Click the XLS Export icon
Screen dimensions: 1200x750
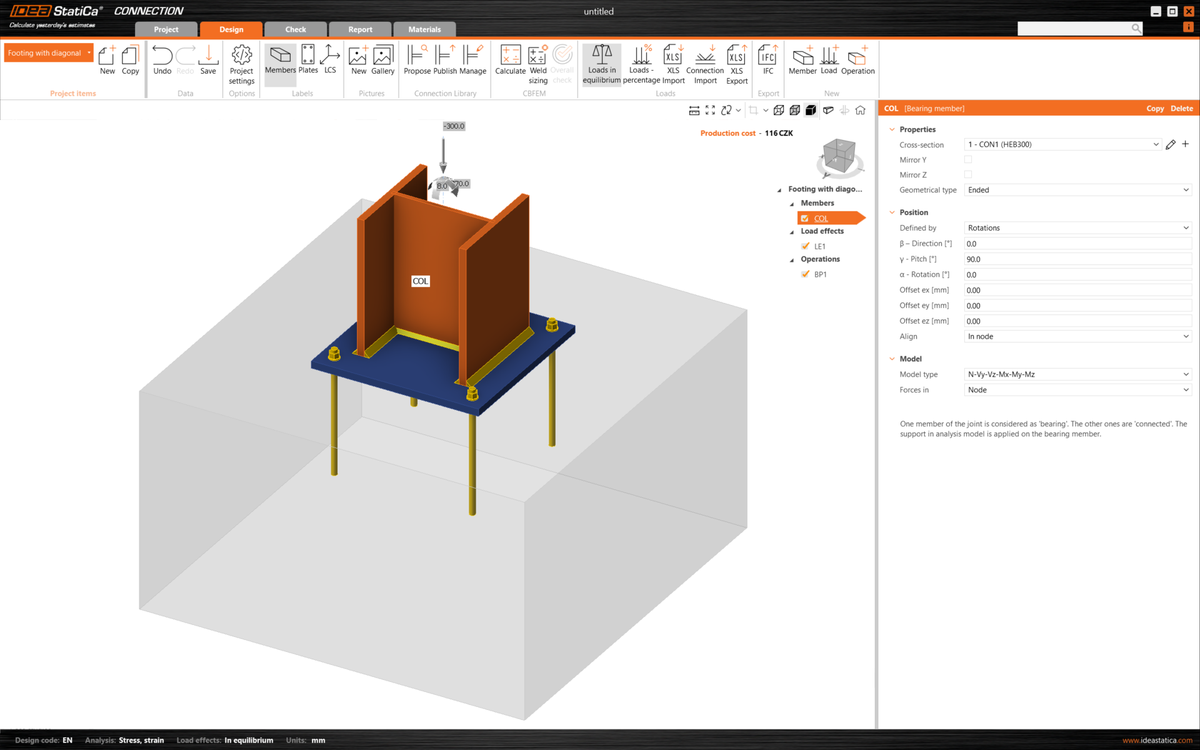point(737,62)
